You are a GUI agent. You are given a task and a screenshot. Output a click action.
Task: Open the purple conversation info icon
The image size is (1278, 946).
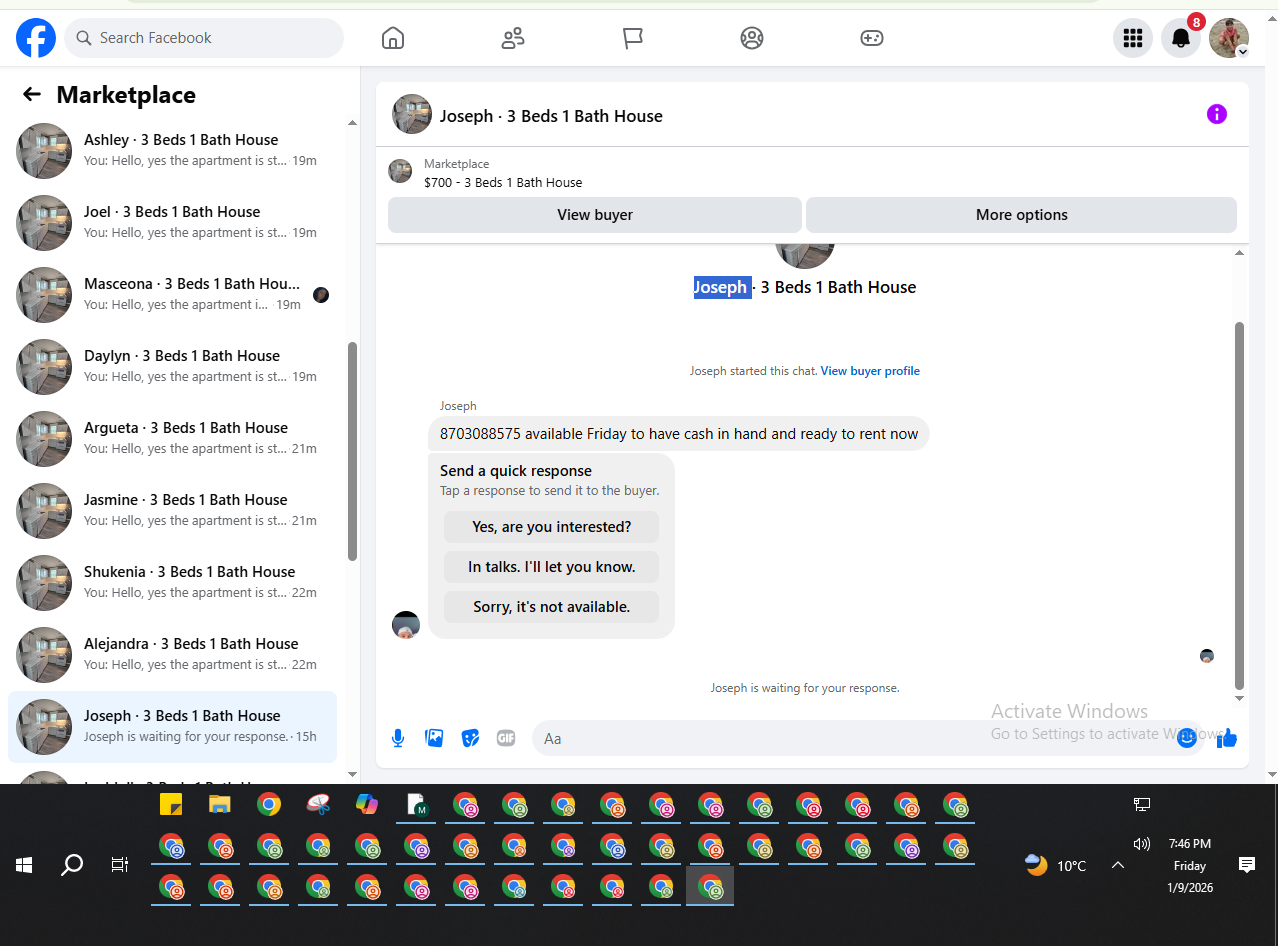[1216, 114]
